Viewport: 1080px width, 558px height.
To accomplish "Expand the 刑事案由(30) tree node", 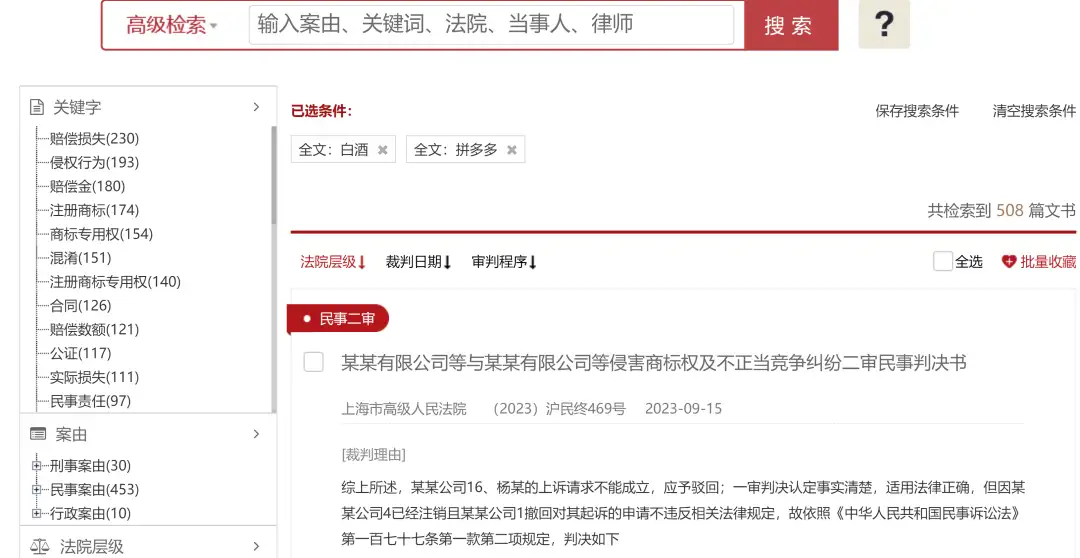I will coord(37,466).
